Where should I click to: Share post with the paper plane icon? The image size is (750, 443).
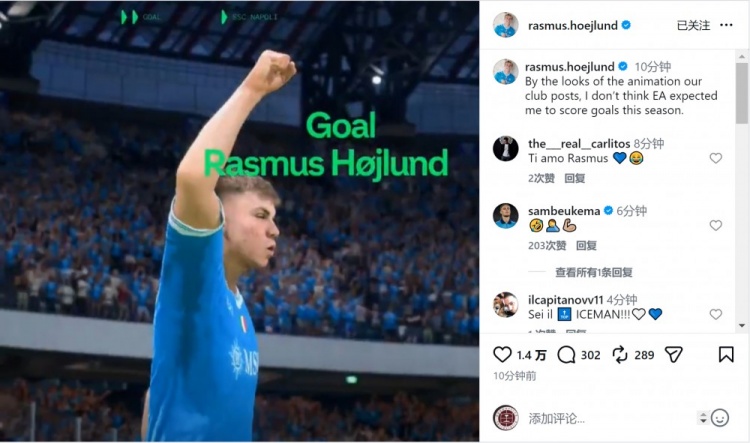click(x=673, y=354)
